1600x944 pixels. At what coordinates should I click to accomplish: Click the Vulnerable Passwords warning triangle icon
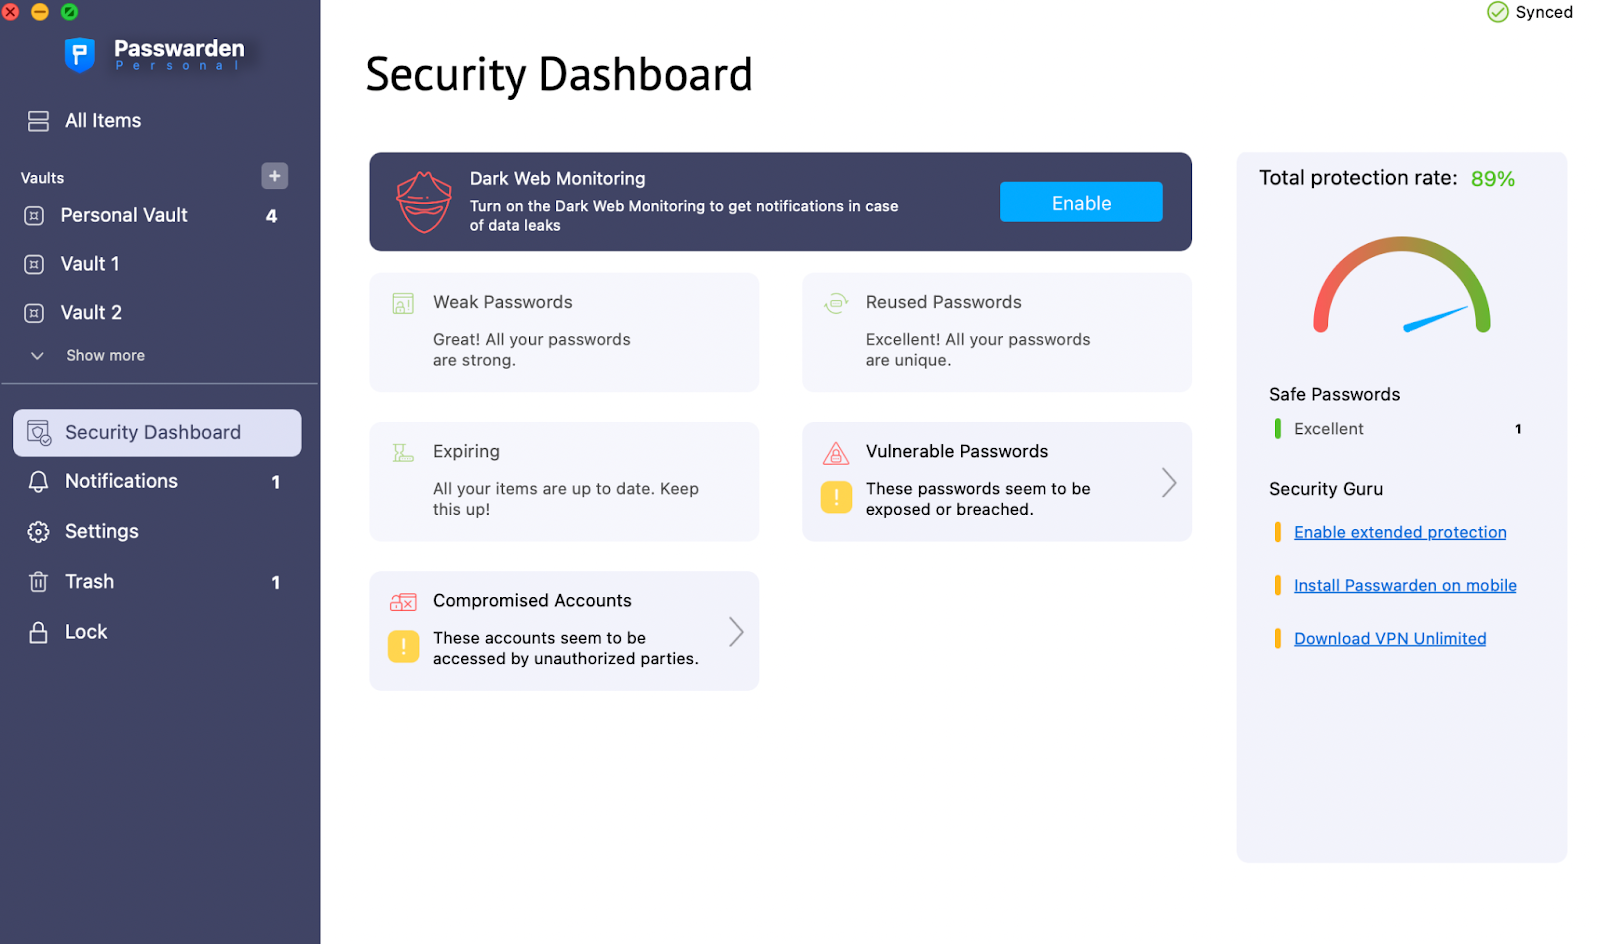836,453
